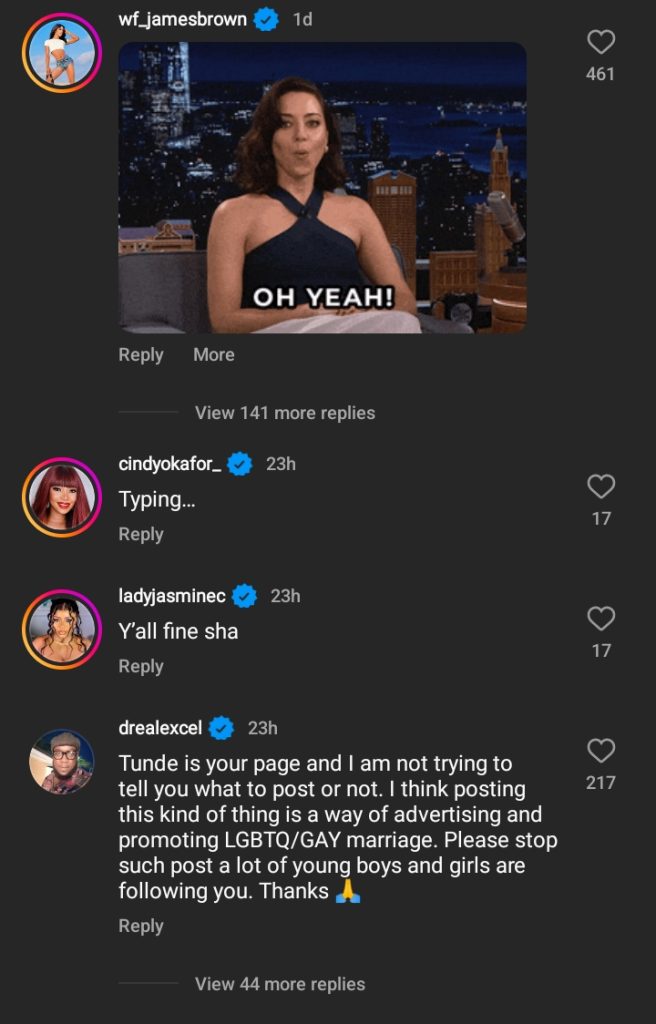Expand "View 141 more replies"

[285, 413]
